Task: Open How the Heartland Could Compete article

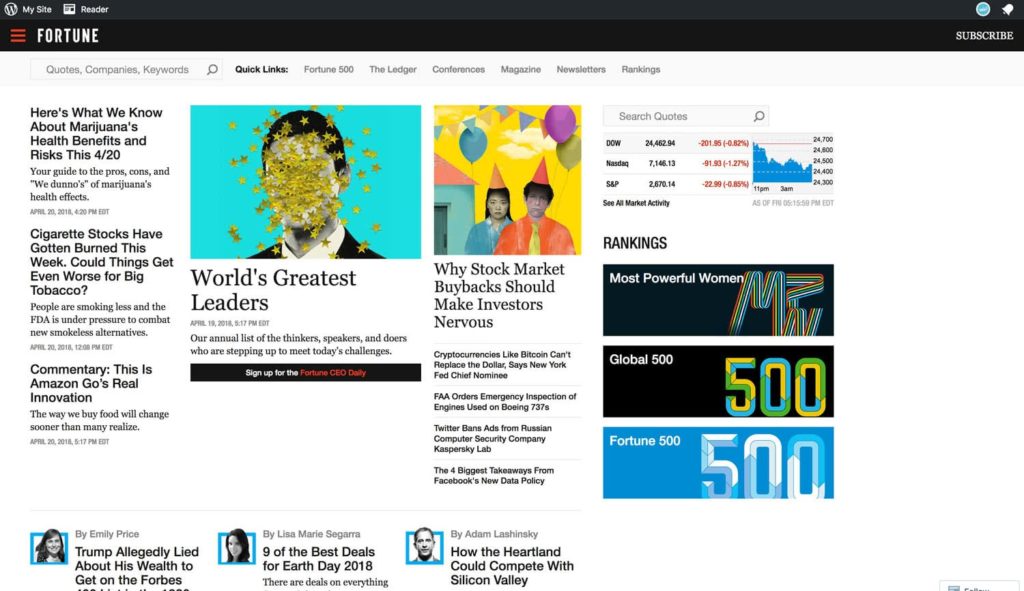Action: [x=512, y=566]
